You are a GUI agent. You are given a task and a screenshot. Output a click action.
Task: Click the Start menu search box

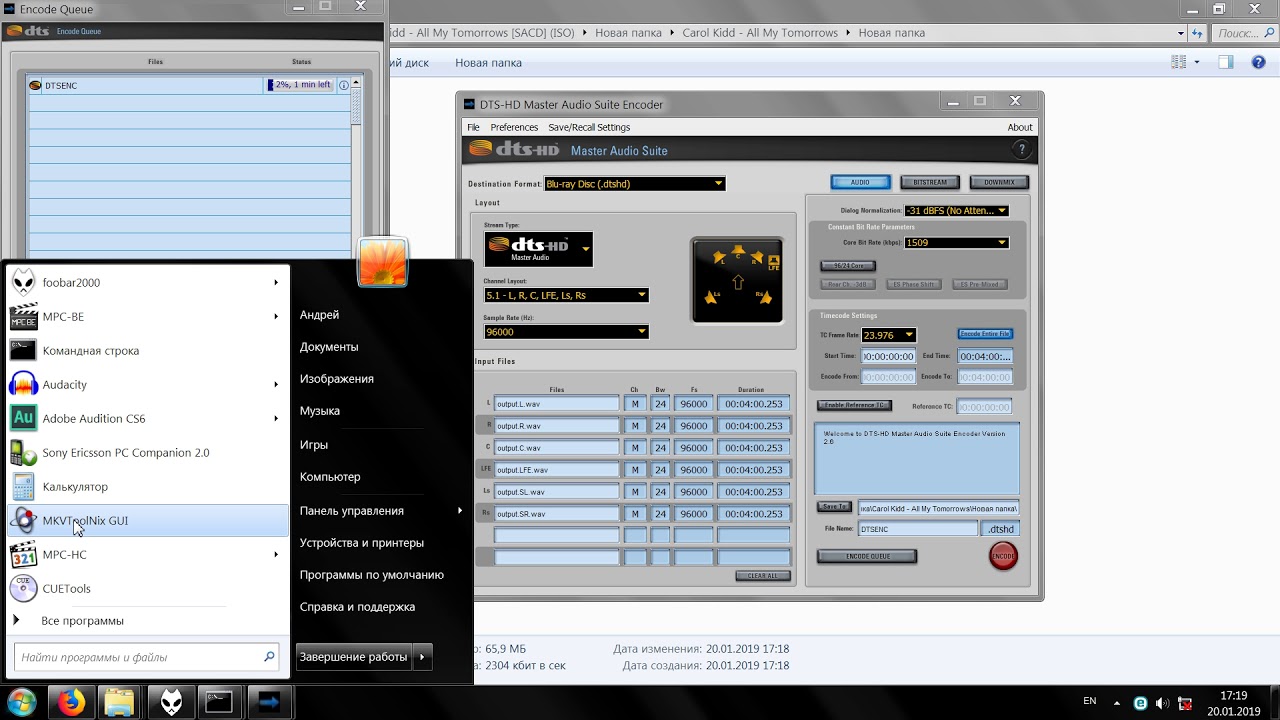(x=147, y=657)
